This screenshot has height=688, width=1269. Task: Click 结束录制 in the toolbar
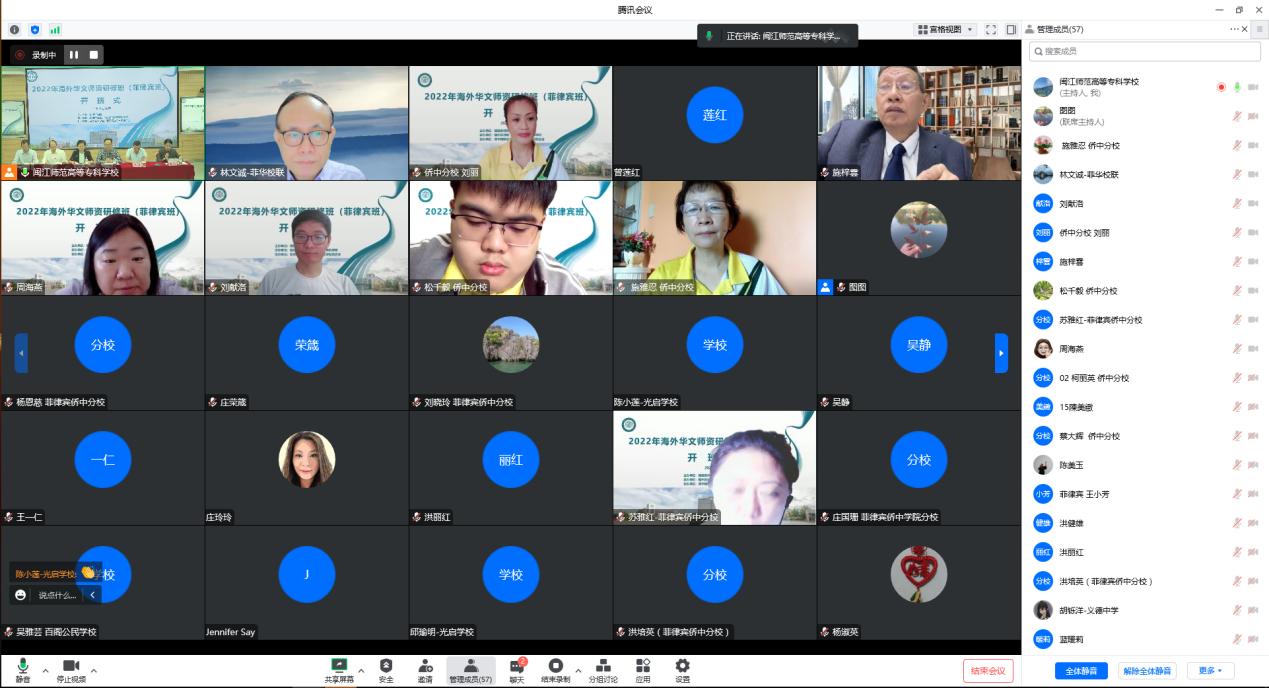555,669
